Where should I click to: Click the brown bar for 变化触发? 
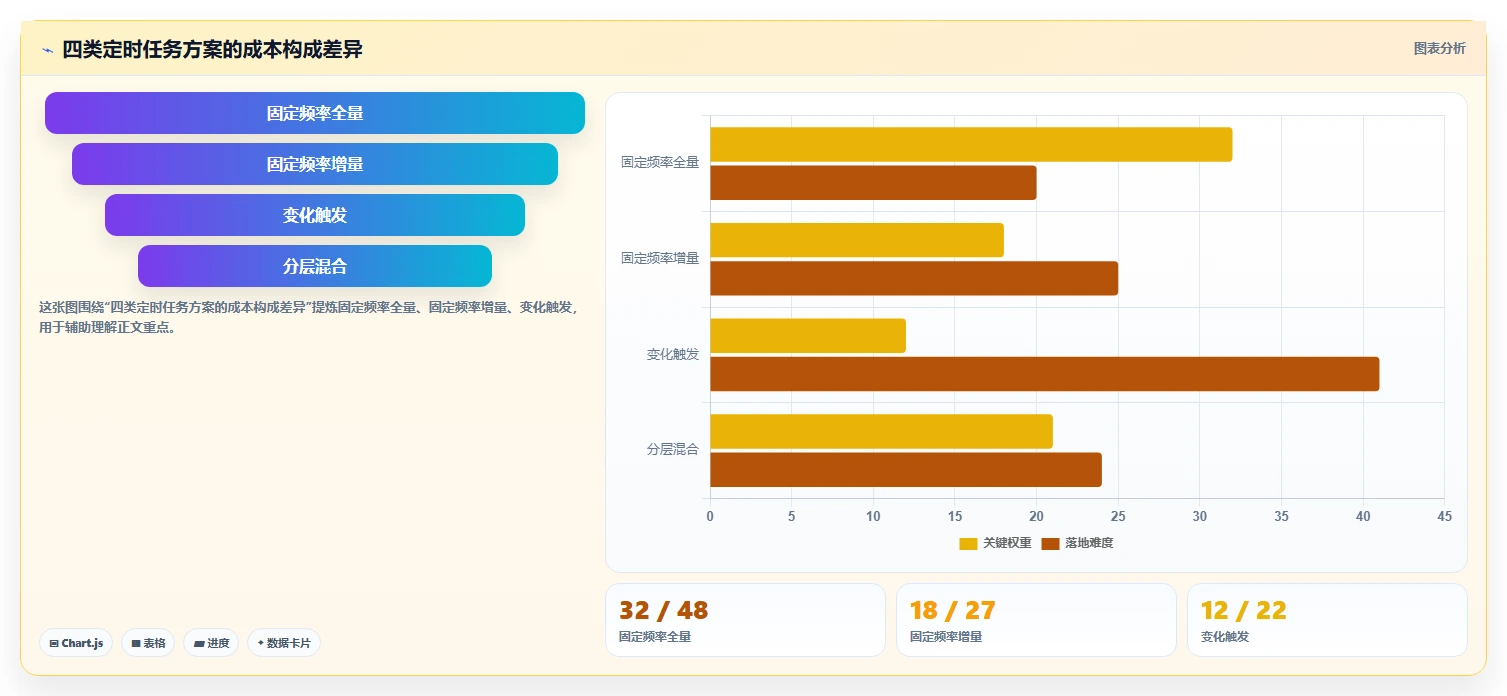1045,374
